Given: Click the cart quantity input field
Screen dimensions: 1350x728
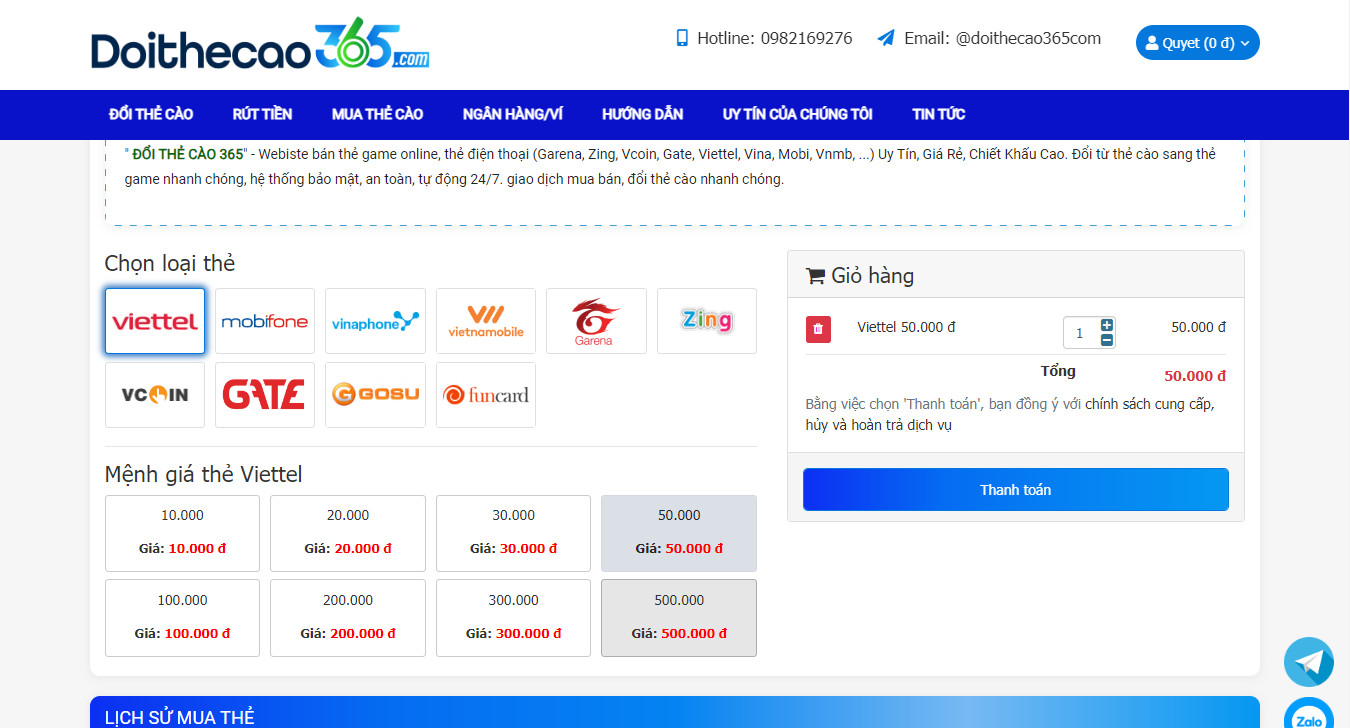Looking at the screenshot, I should point(1081,333).
